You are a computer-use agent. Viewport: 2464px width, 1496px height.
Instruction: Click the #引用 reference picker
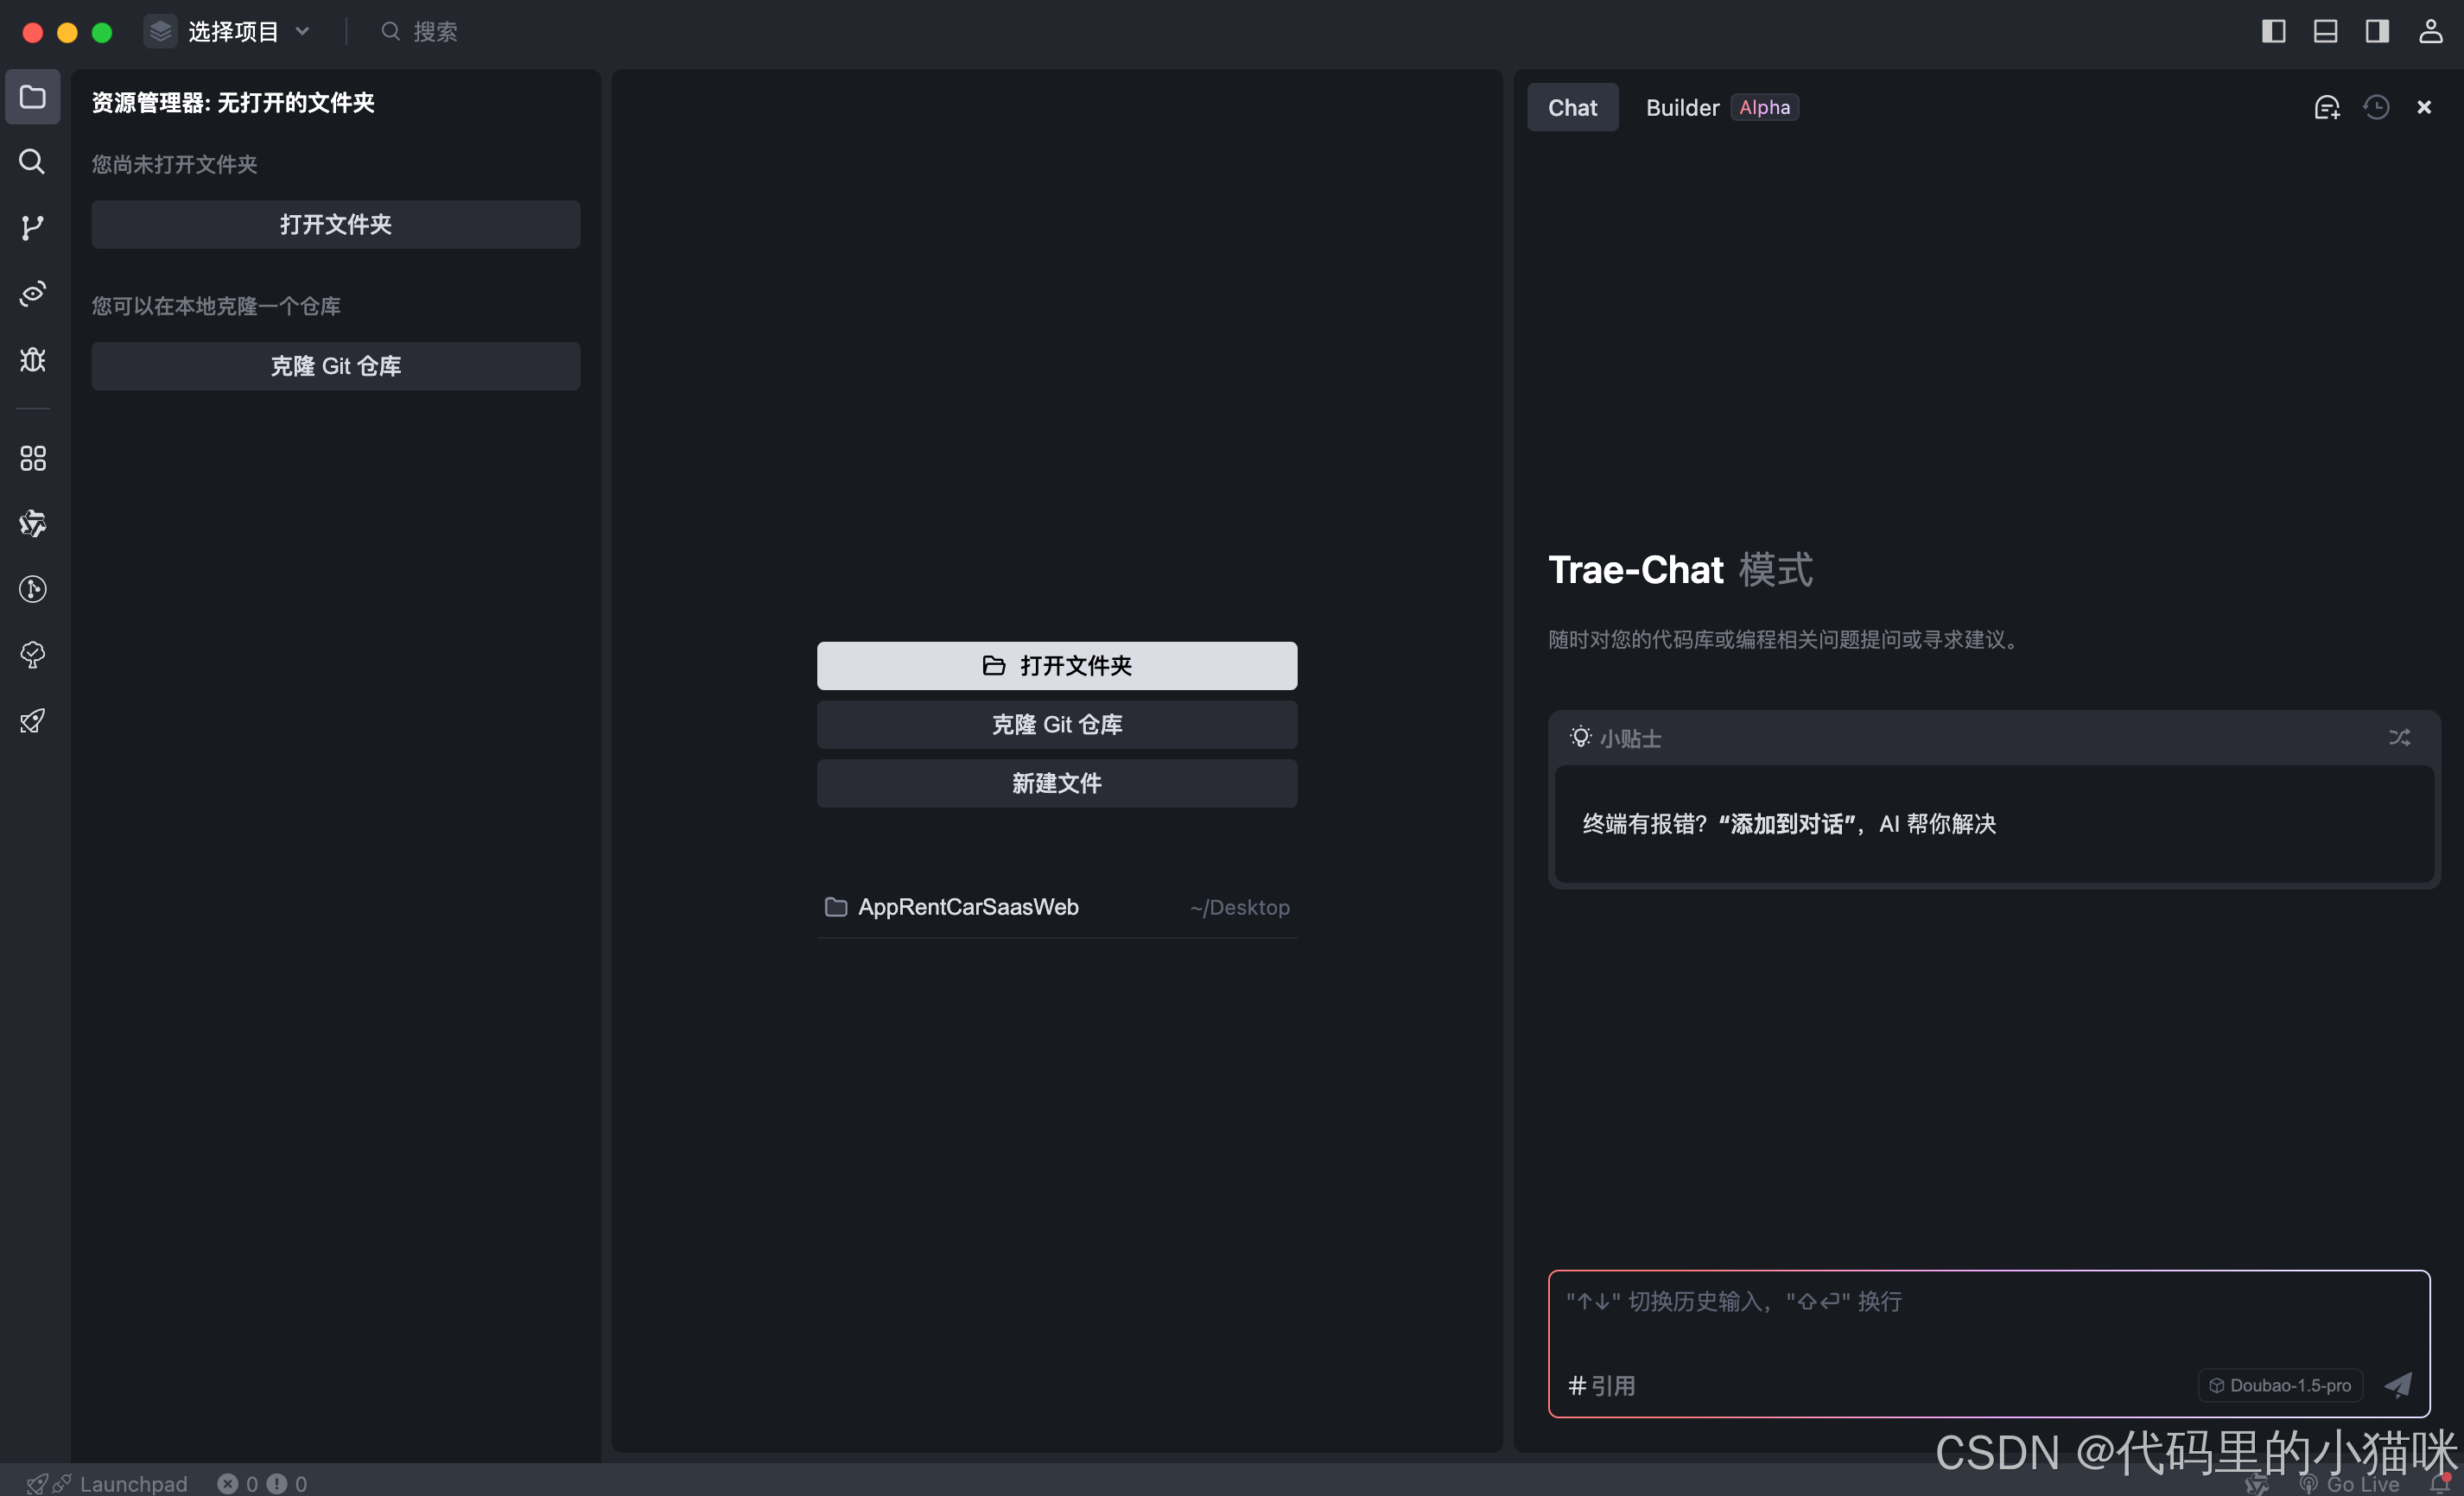[1601, 1386]
